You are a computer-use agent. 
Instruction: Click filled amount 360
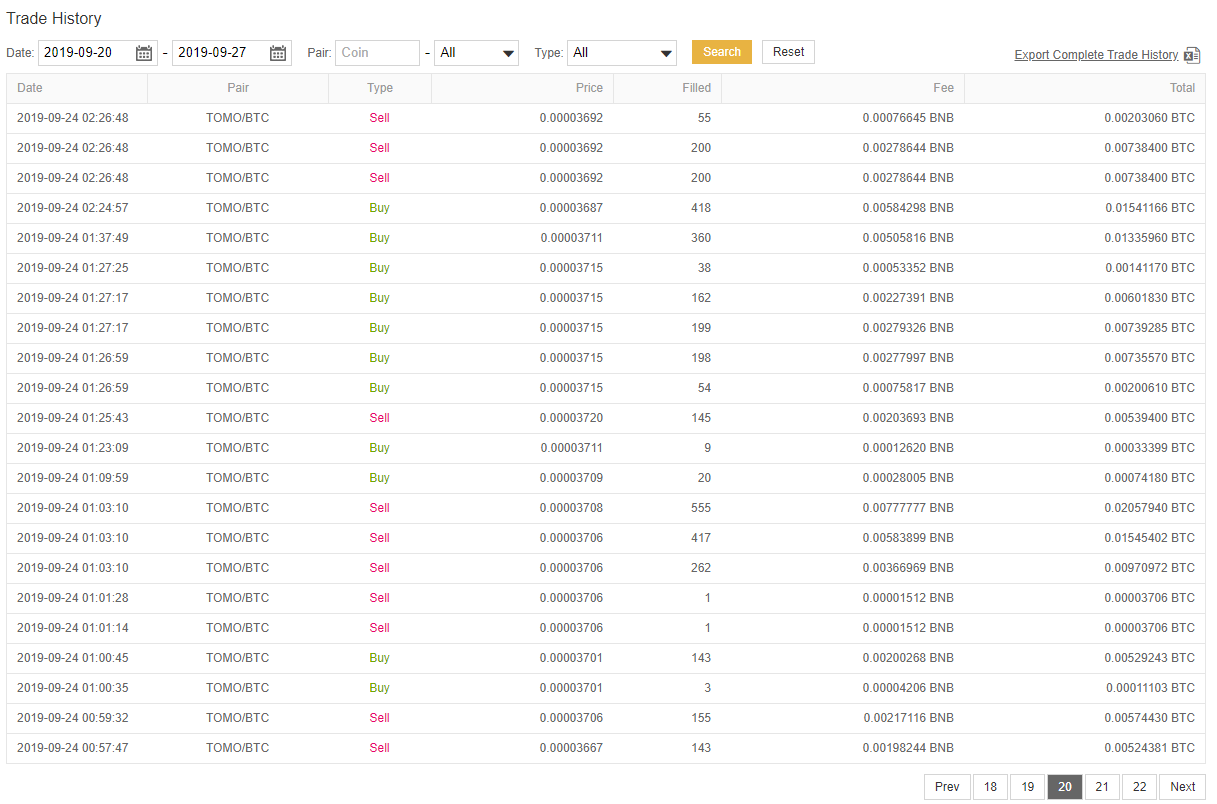click(701, 238)
